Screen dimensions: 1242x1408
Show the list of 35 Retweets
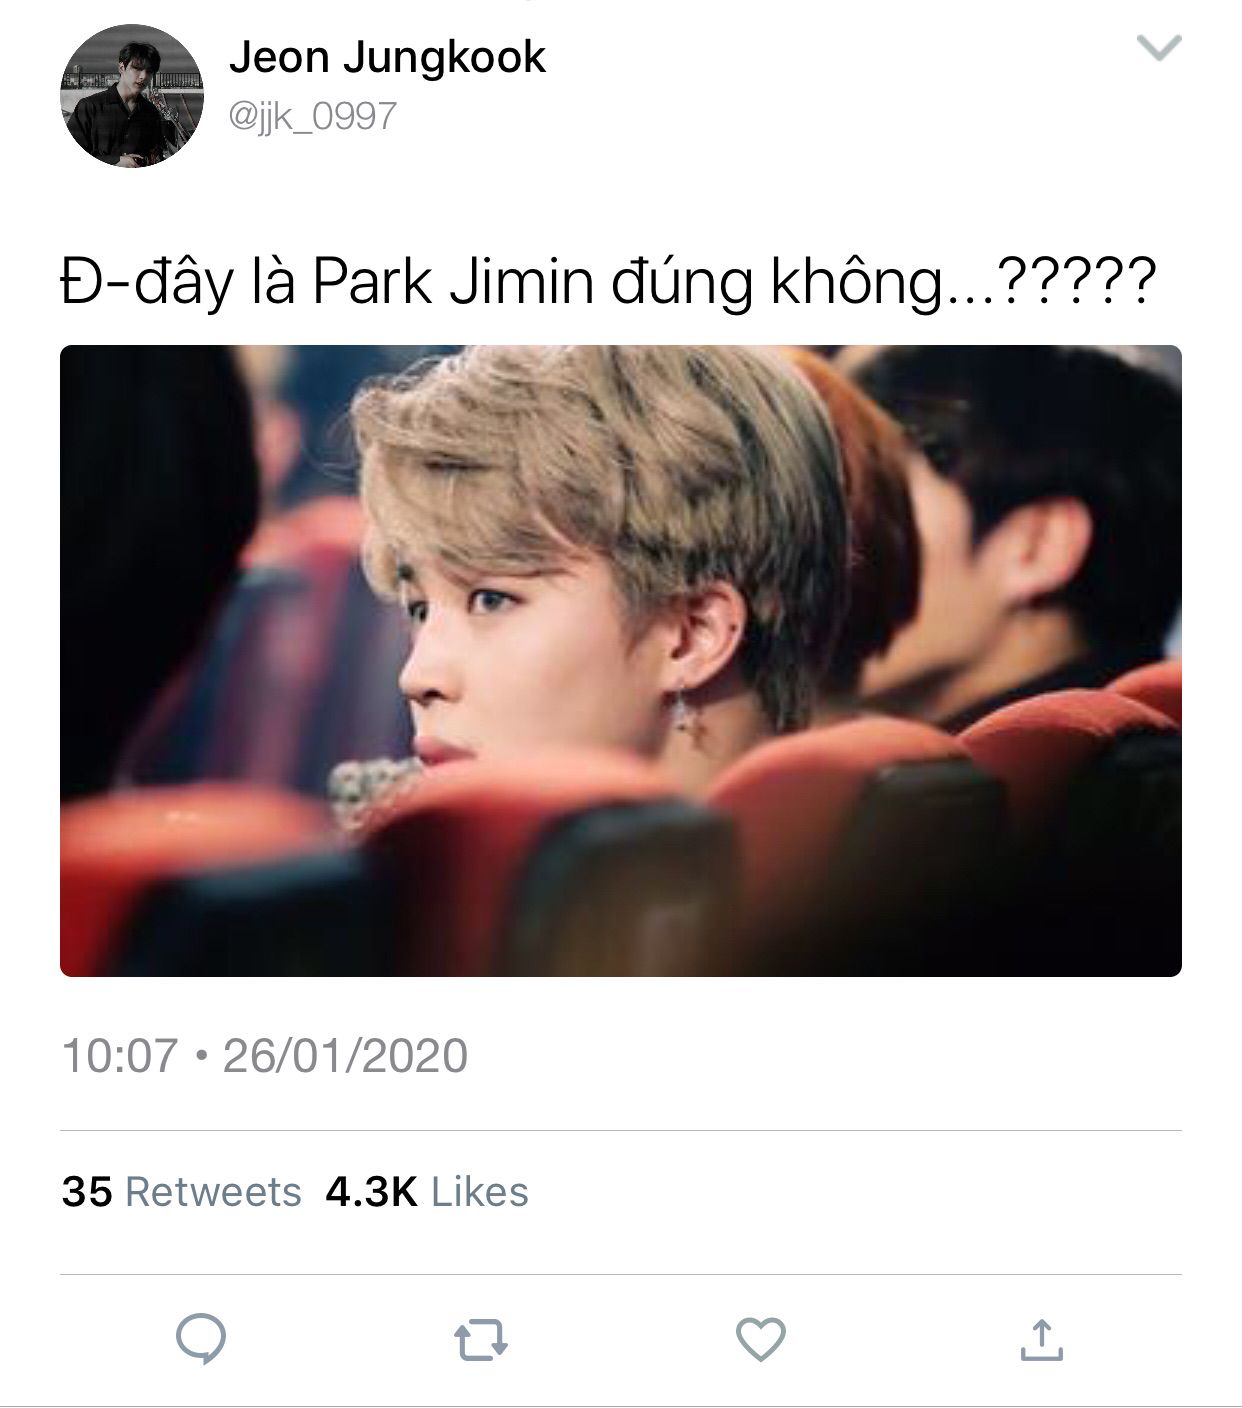181,1192
